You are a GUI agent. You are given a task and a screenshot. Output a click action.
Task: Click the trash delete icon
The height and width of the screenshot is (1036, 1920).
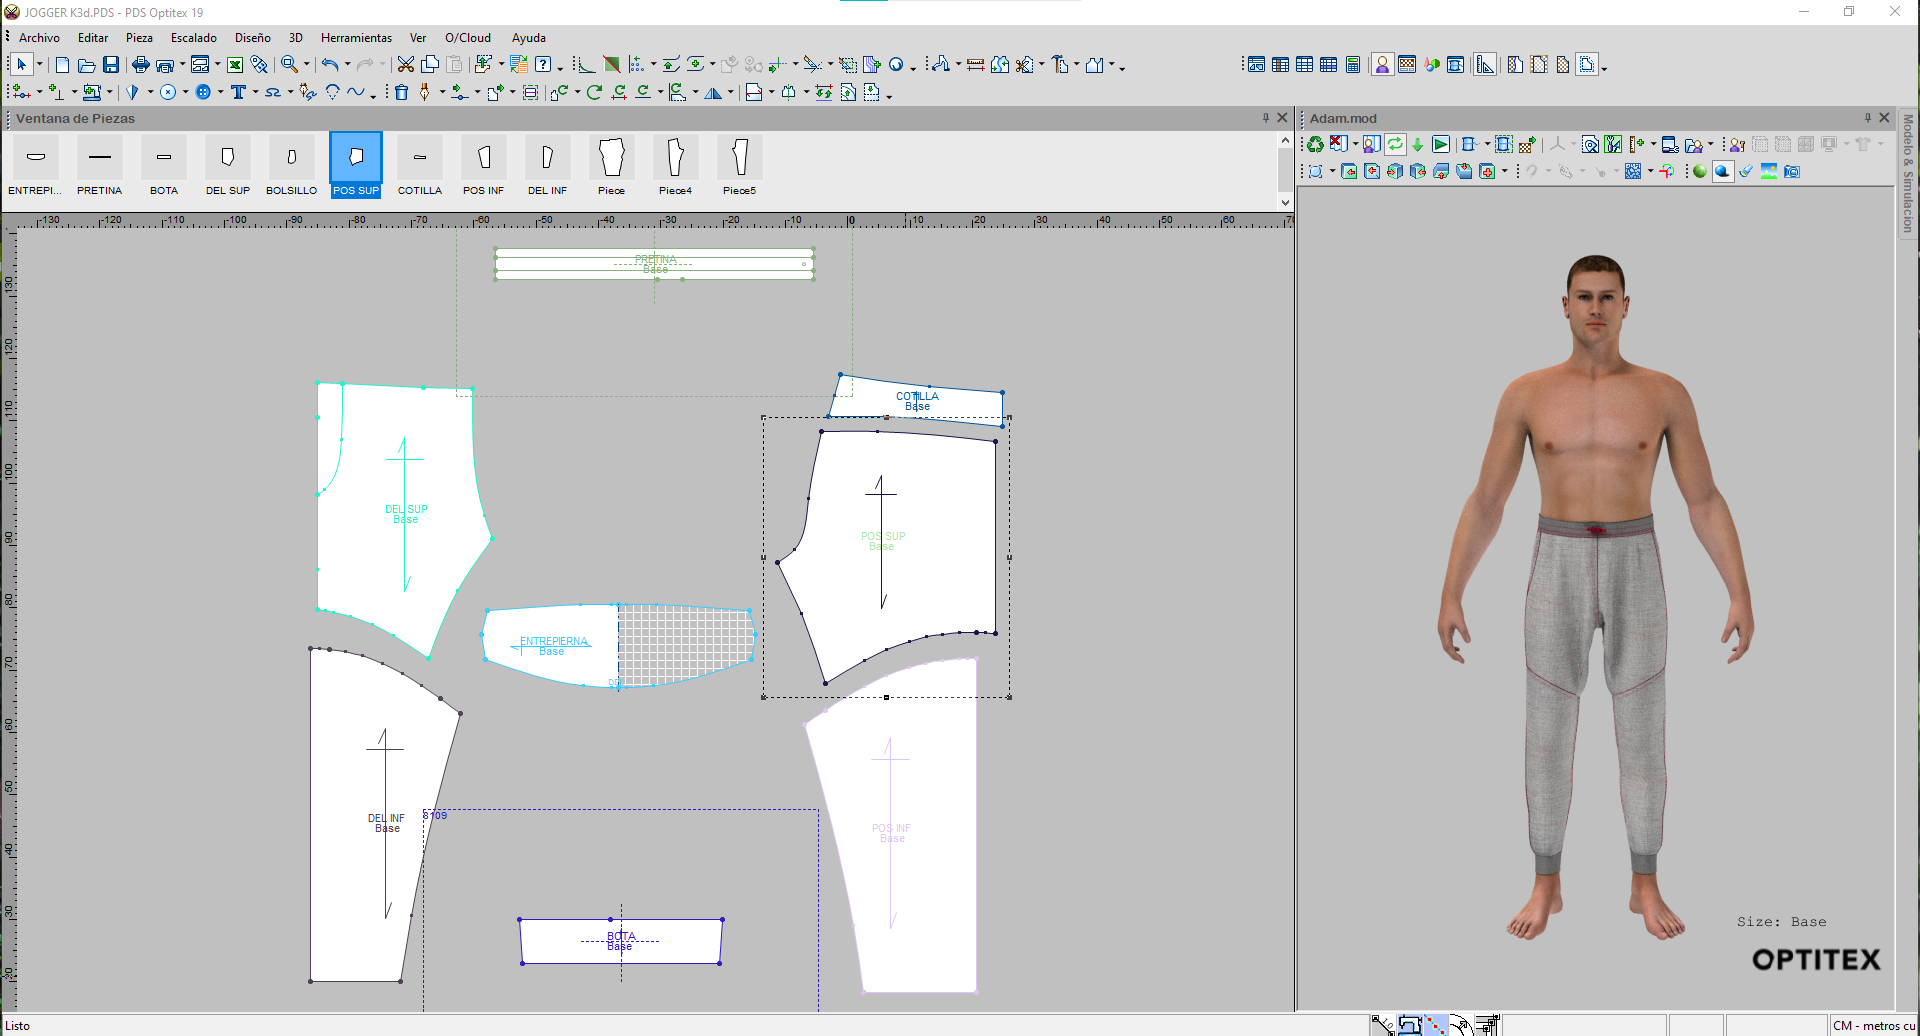coord(401,92)
